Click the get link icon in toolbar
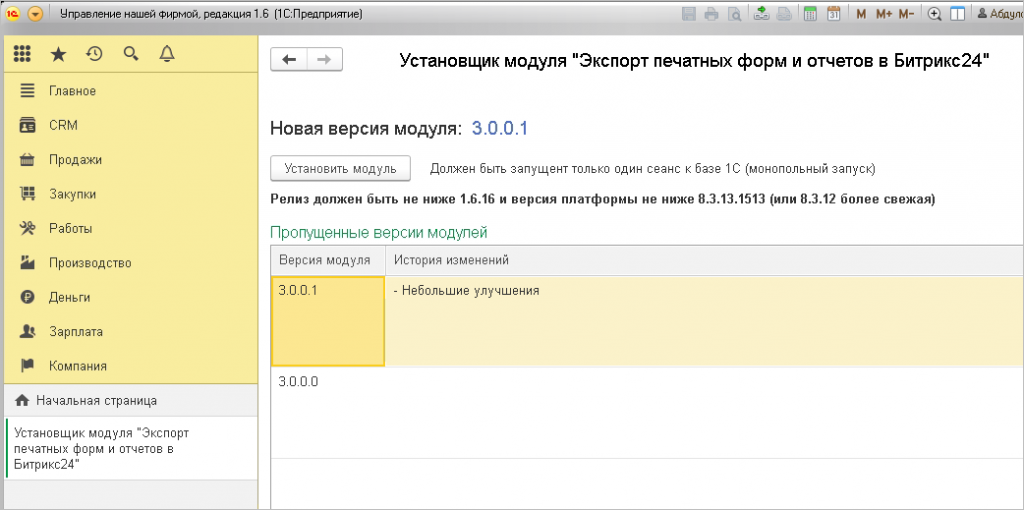 761,14
